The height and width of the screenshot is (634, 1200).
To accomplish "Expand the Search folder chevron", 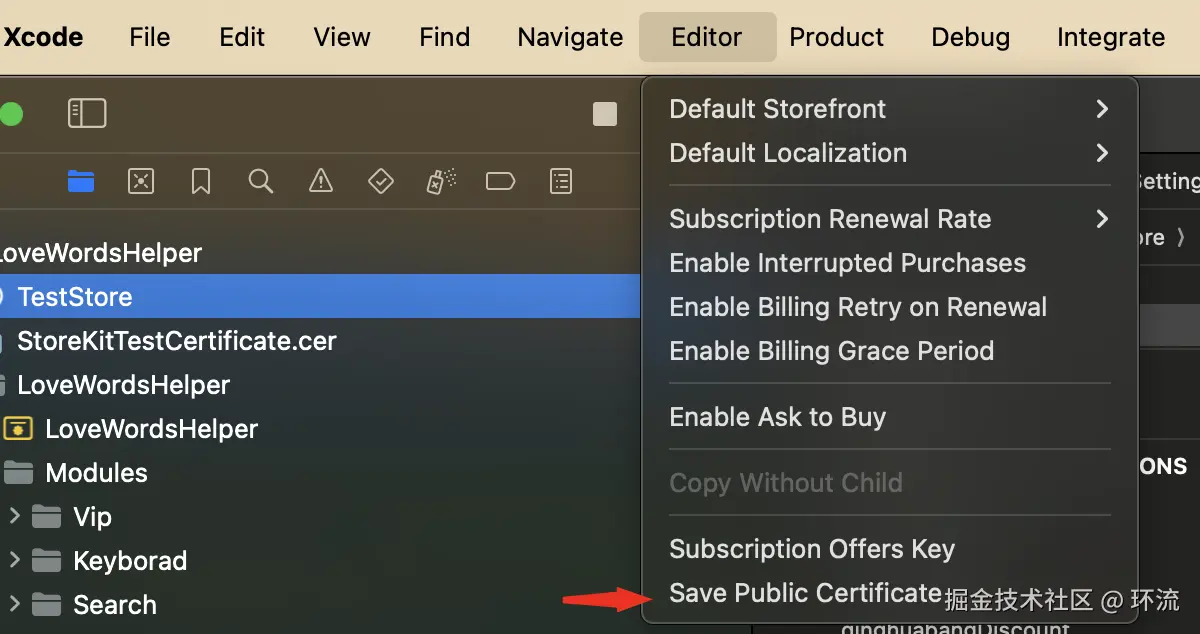I will 14,604.
